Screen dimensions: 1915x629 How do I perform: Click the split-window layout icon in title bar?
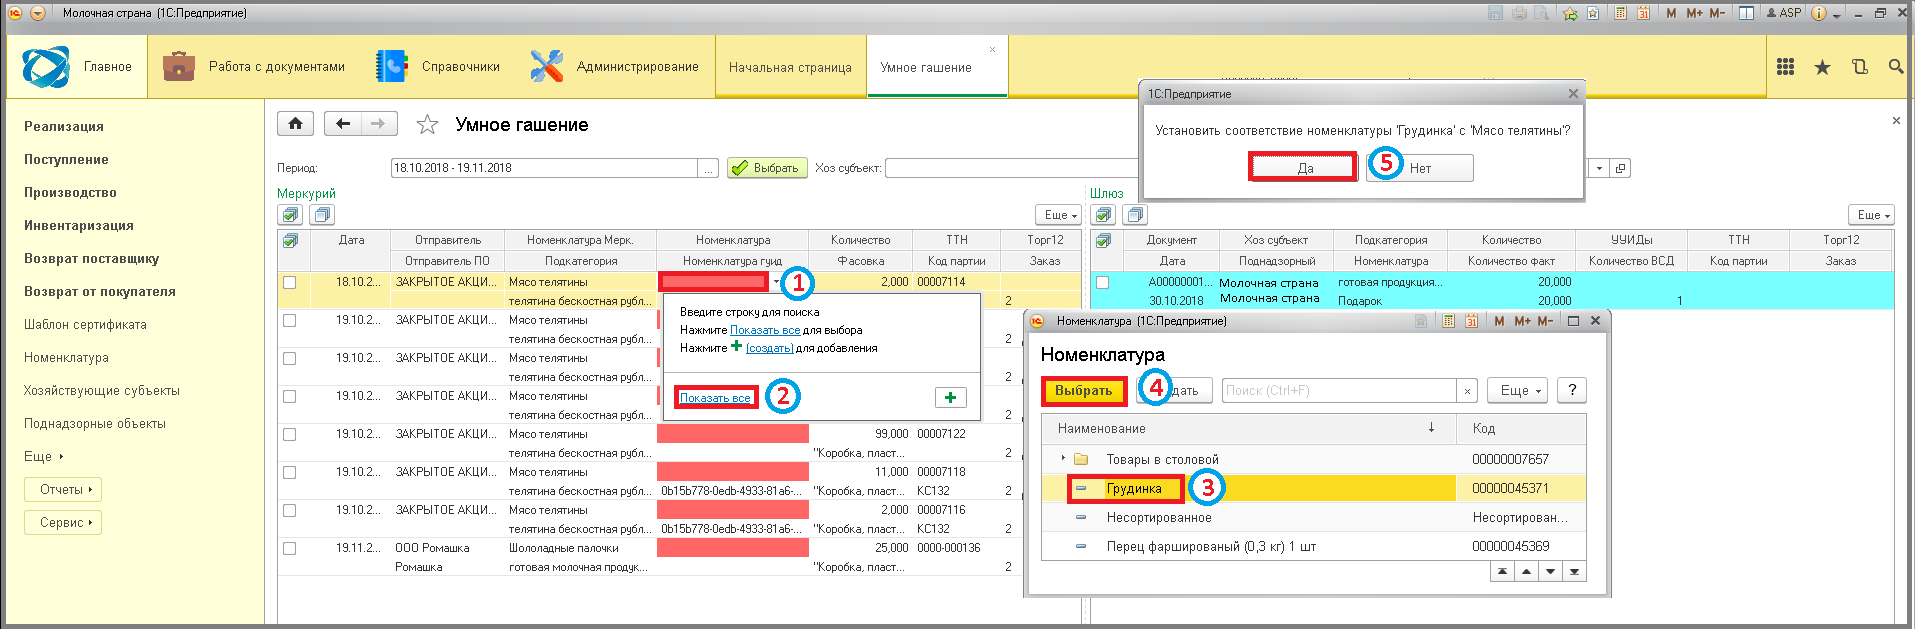(x=1746, y=13)
